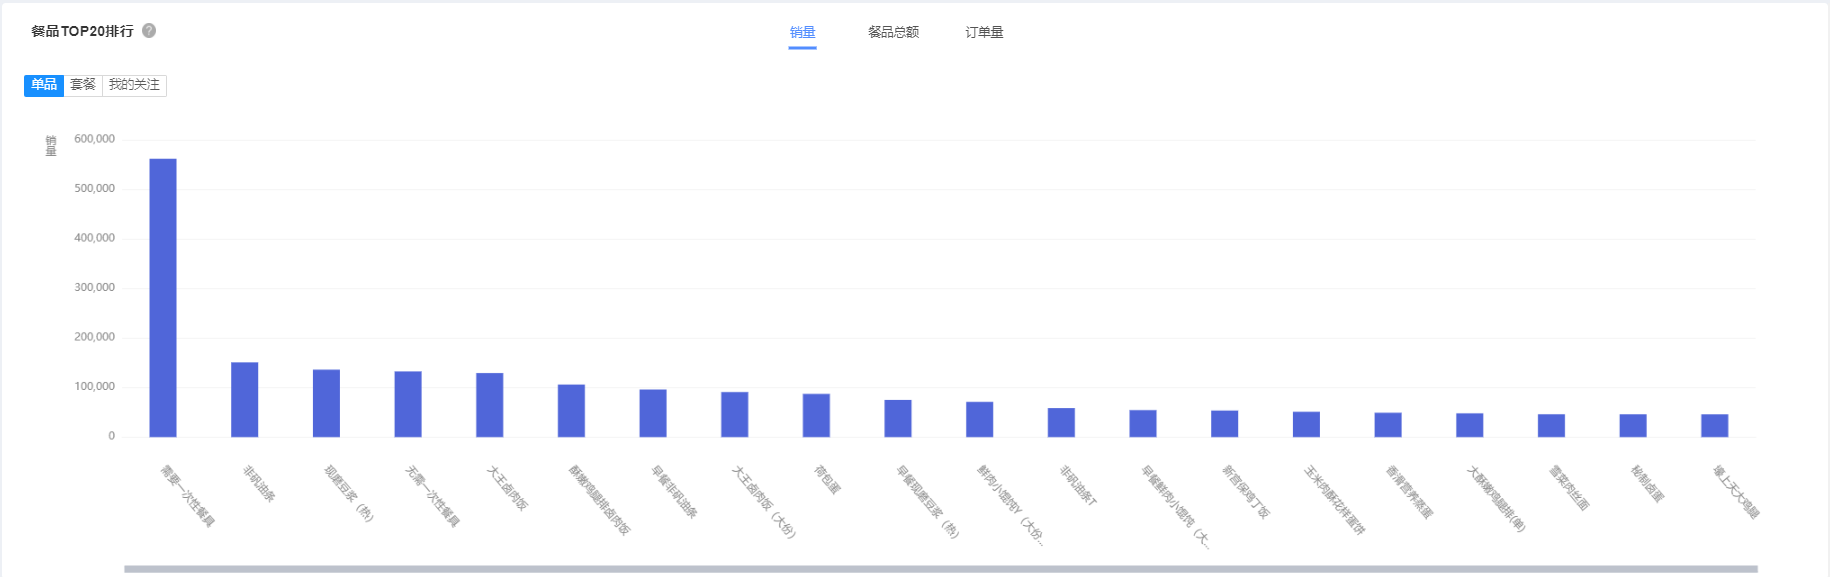
Task: Click the bar for 早餐非矾油条
Action: tap(653, 413)
